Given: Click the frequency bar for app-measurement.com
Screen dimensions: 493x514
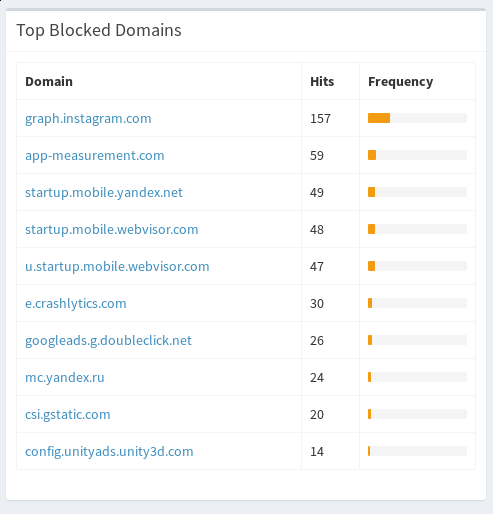Looking at the screenshot, I should pyautogui.click(x=417, y=155).
